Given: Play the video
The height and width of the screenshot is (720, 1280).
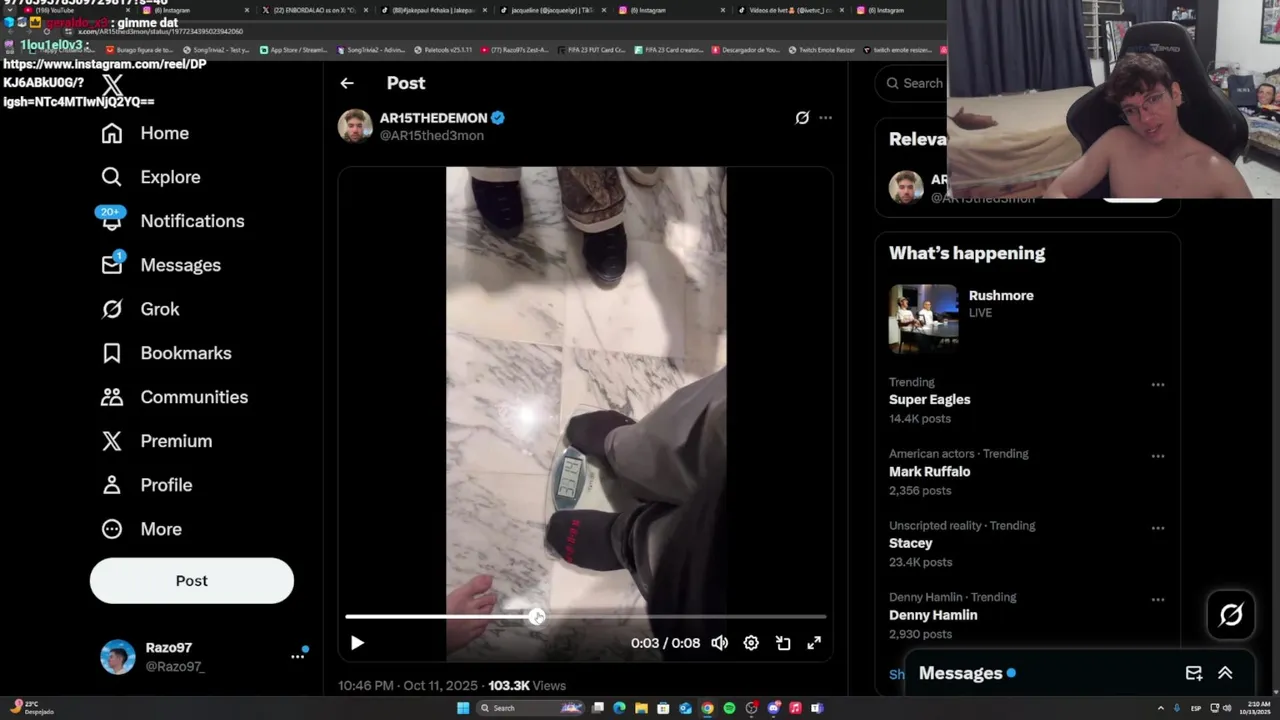Looking at the screenshot, I should (357, 643).
